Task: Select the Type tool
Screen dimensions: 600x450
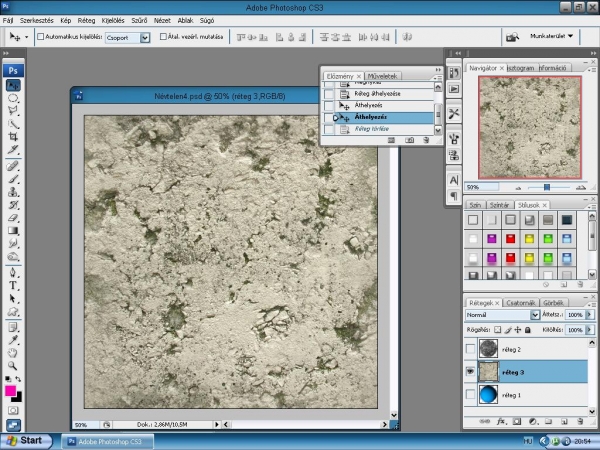Action: (x=13, y=285)
